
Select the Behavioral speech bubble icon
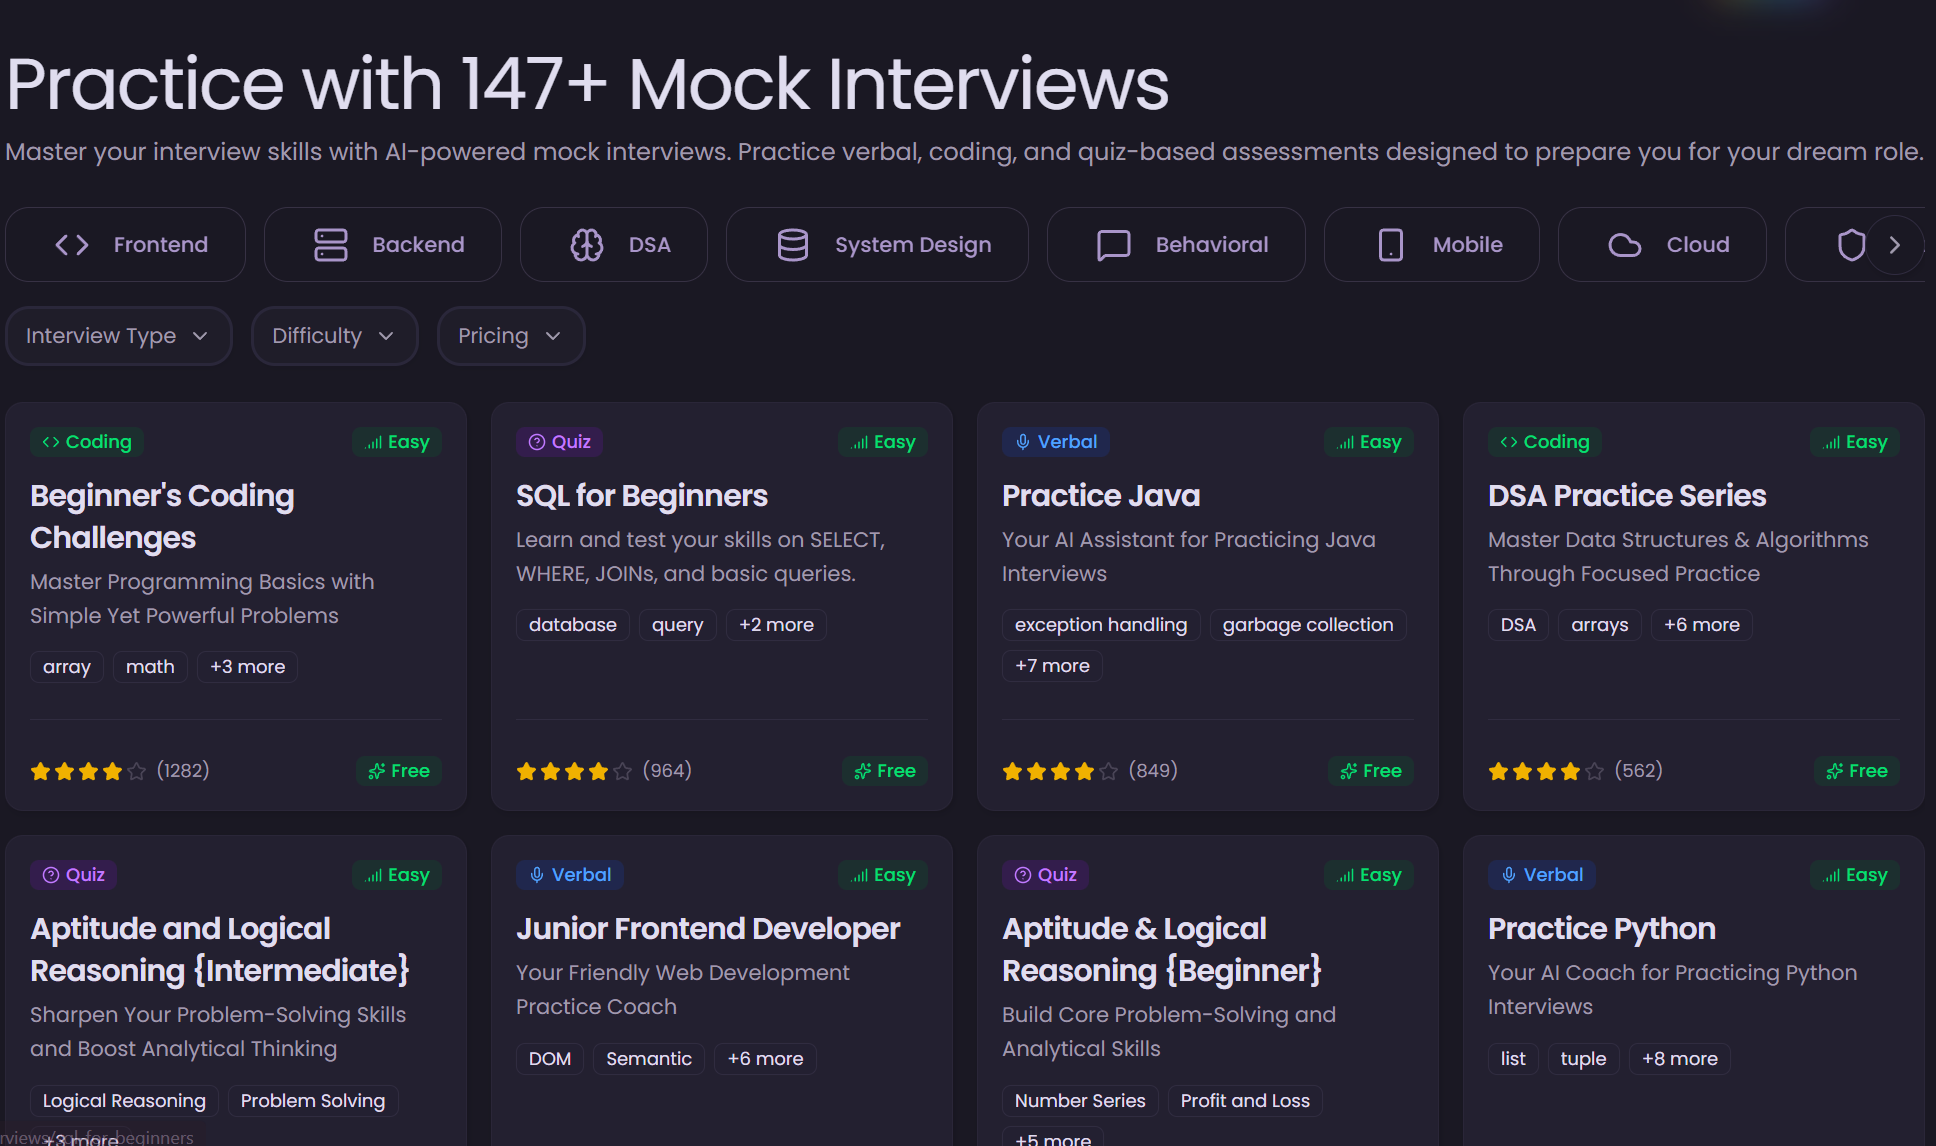[x=1113, y=244]
